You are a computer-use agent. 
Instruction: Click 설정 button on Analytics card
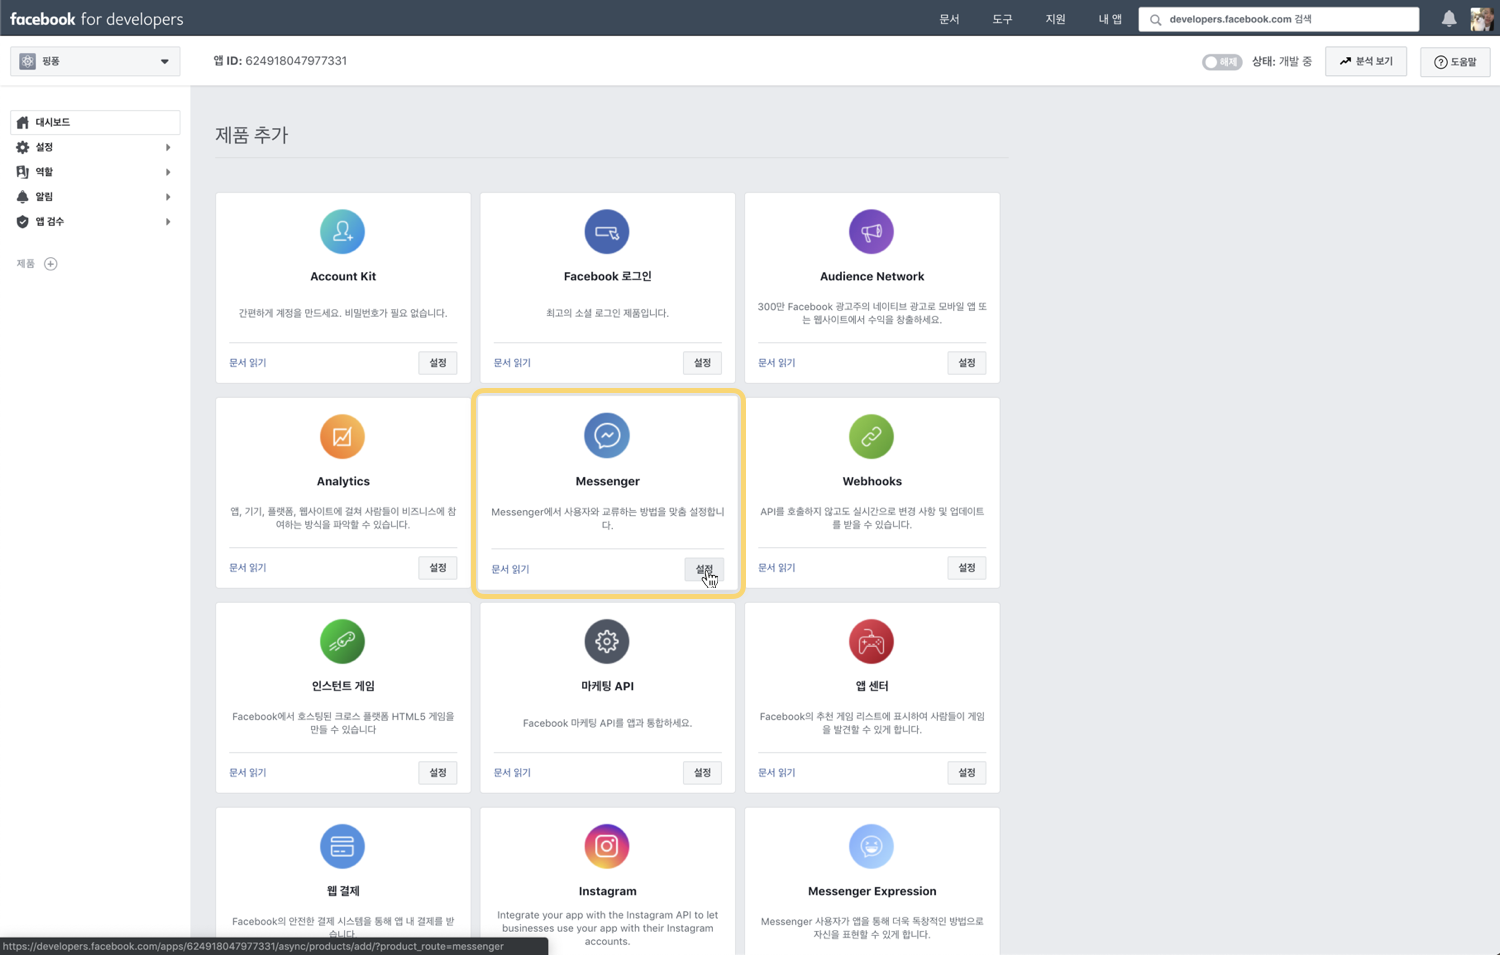coord(438,568)
